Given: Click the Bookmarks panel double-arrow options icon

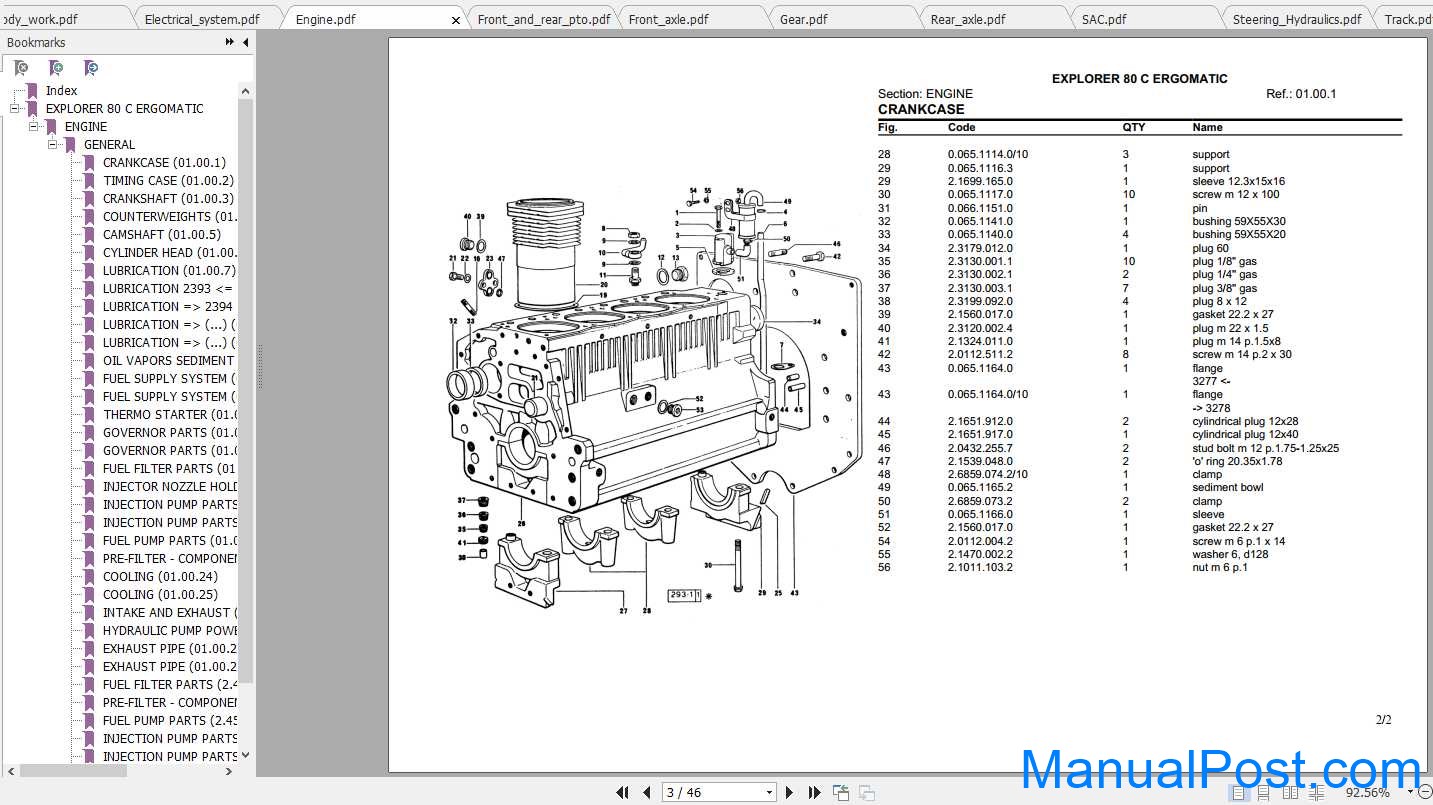Looking at the screenshot, I should point(230,42).
